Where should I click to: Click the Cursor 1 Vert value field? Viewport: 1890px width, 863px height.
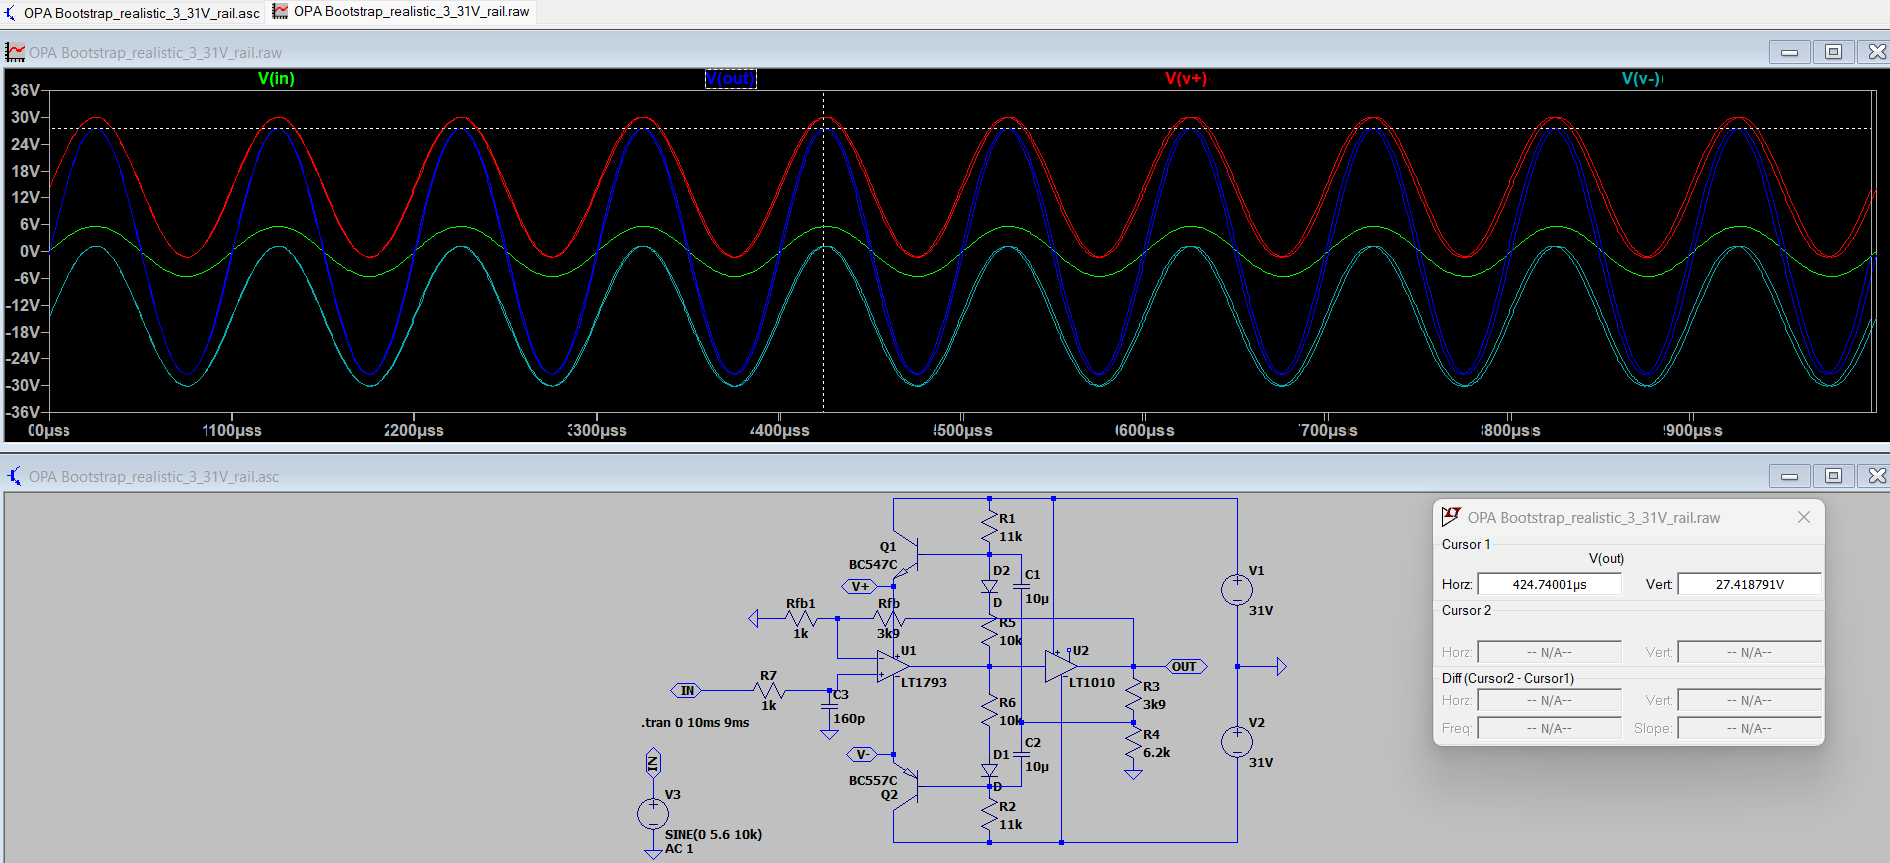1749,584
